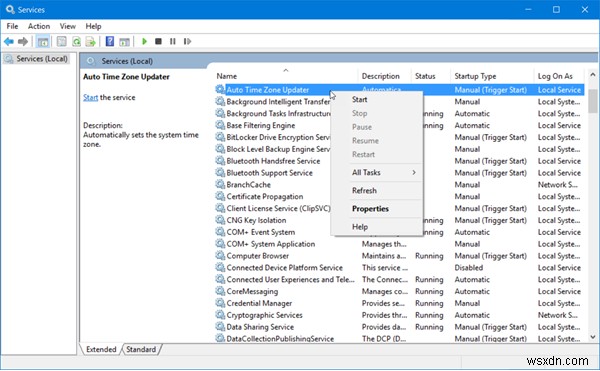Click the Start the service link
The height and width of the screenshot is (371, 600).
[x=90, y=98]
